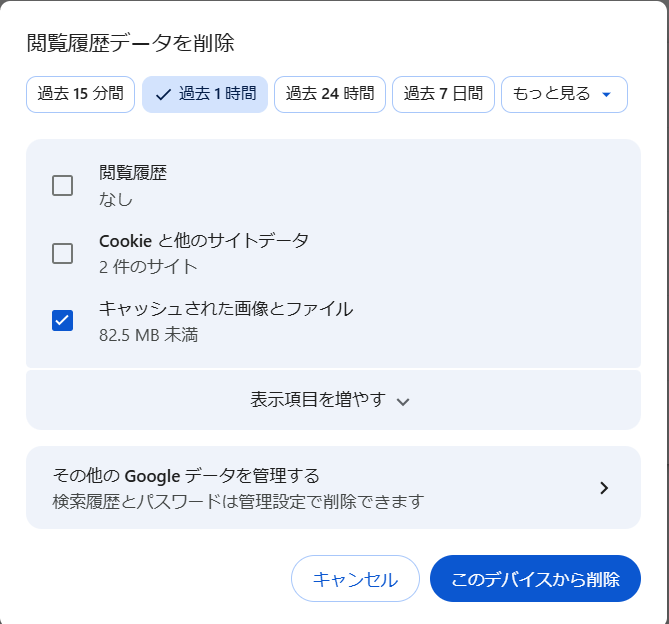The height and width of the screenshot is (624, 669).
Task: Click the chevron next to 表示項目を増やす
Action: click(403, 401)
